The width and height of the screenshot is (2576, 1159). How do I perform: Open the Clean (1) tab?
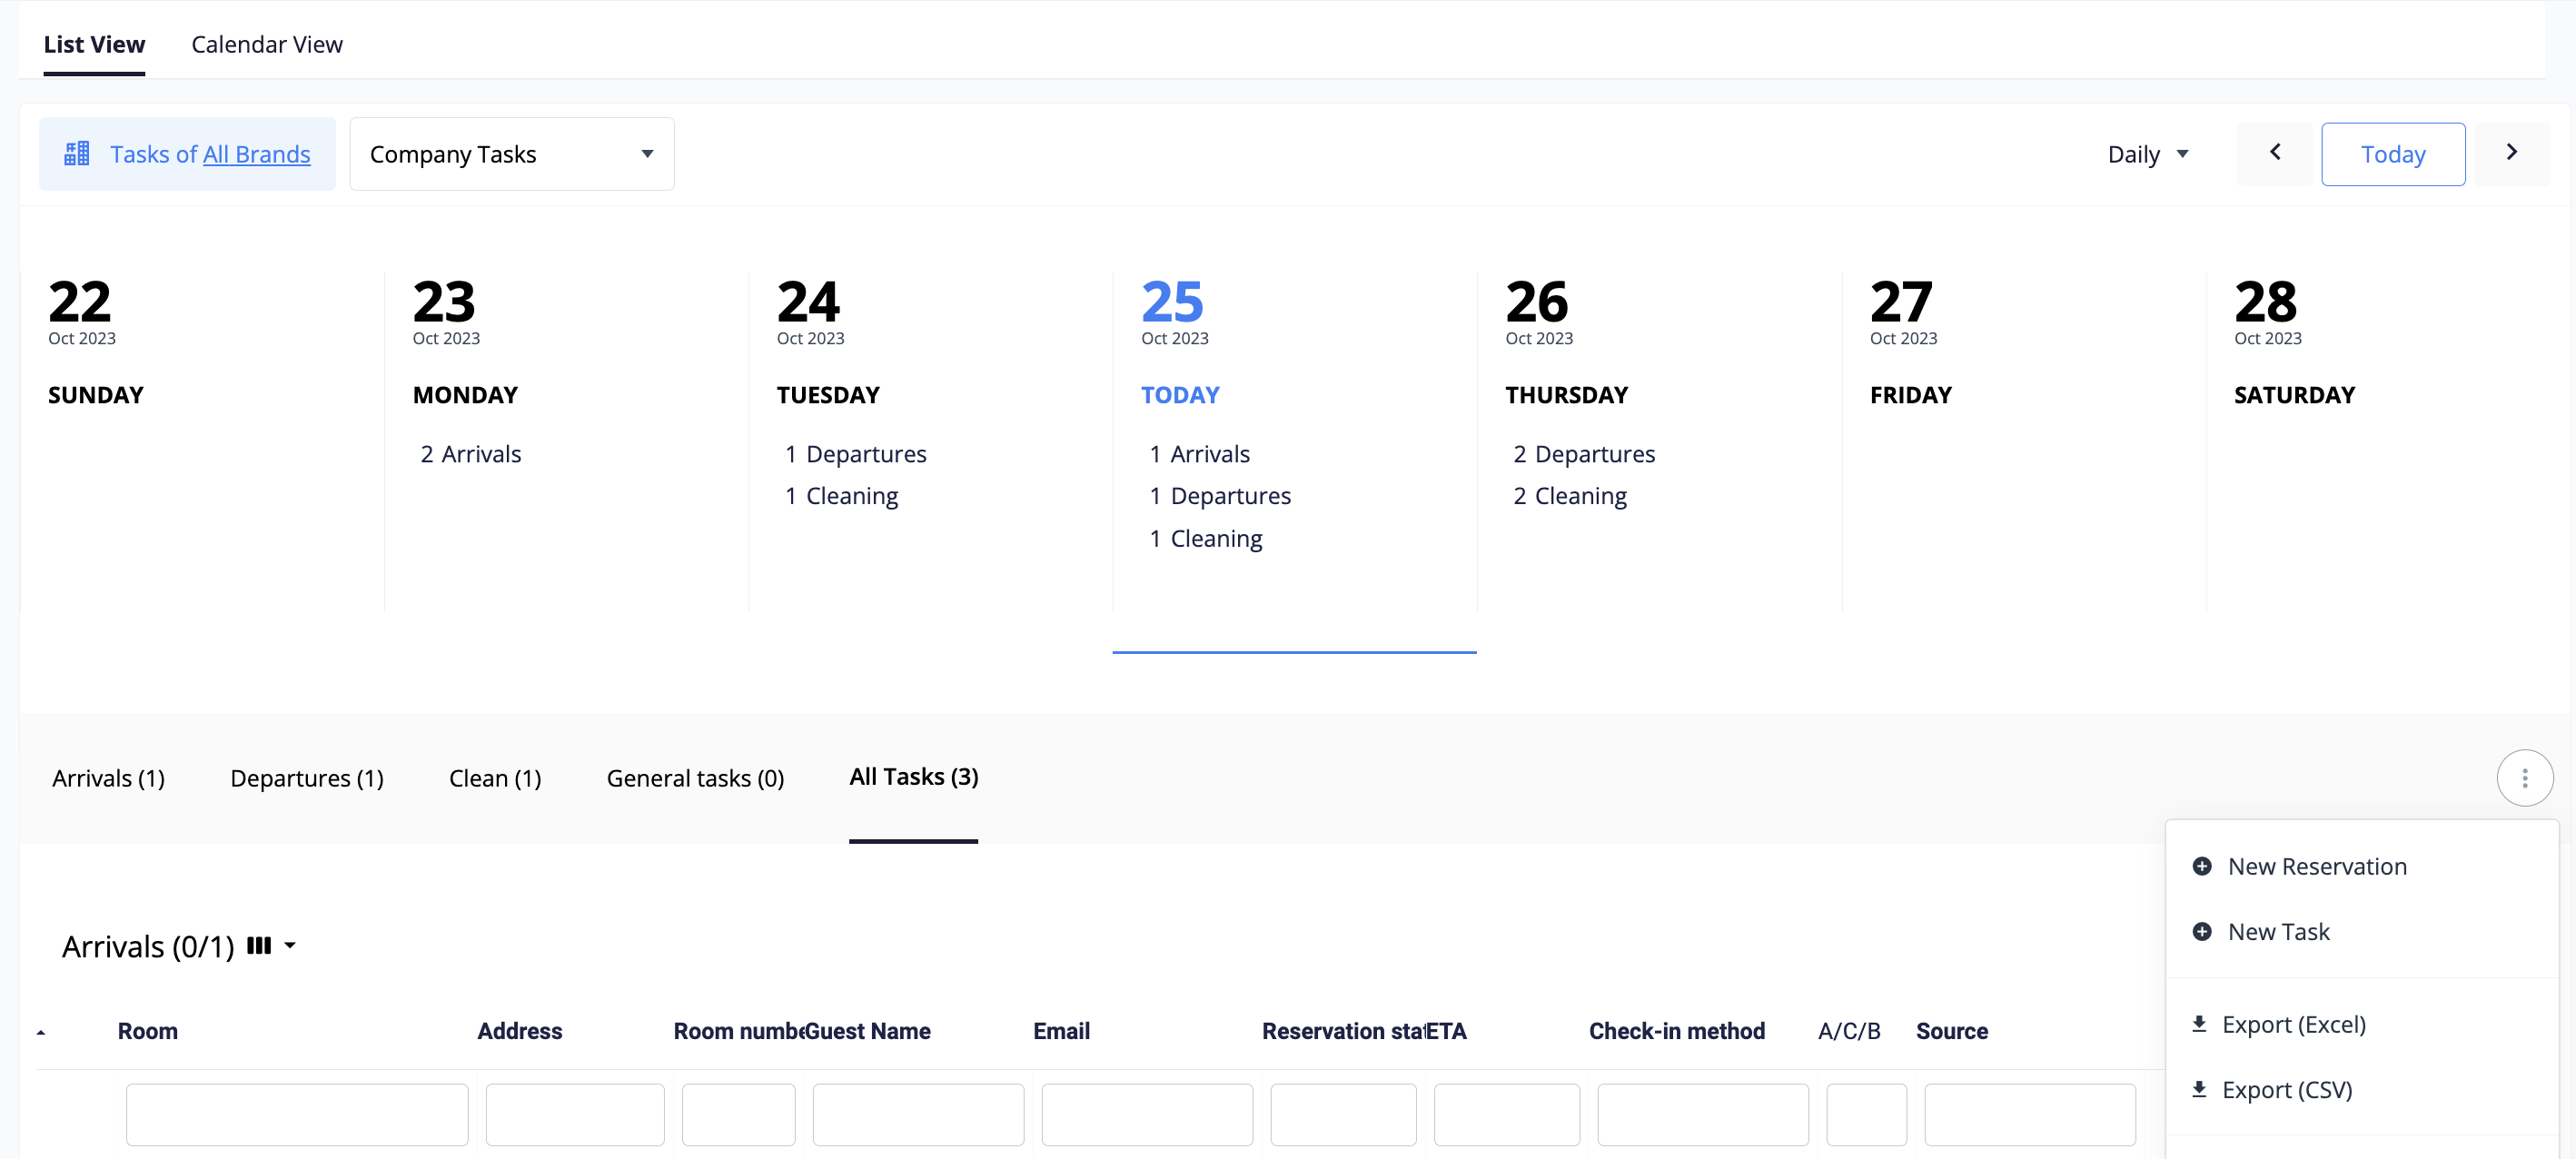494,778
